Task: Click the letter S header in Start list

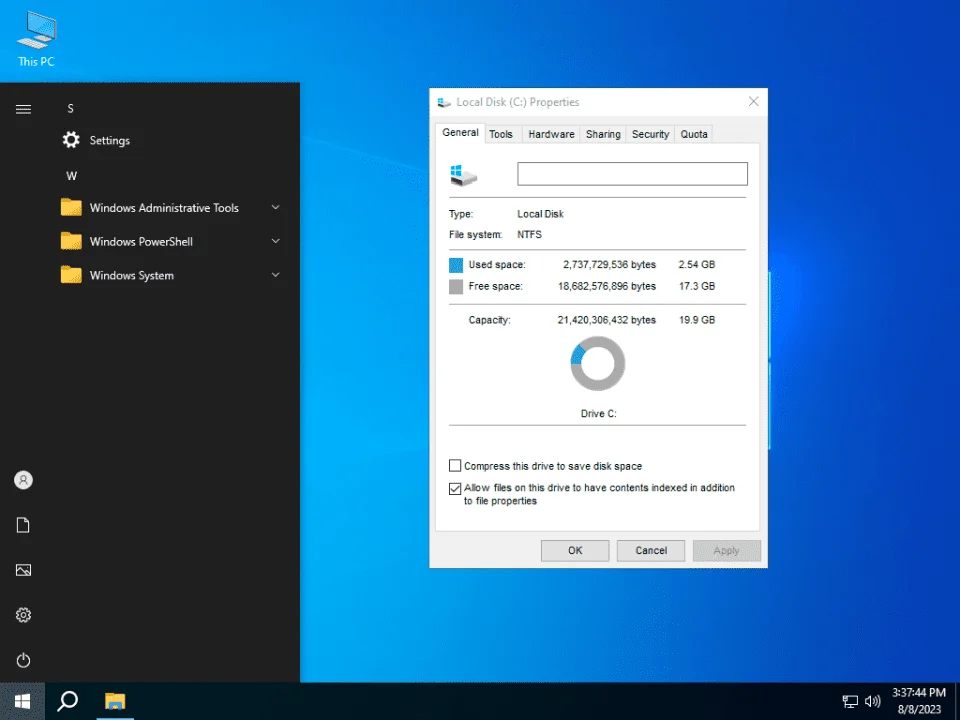Action: point(70,108)
